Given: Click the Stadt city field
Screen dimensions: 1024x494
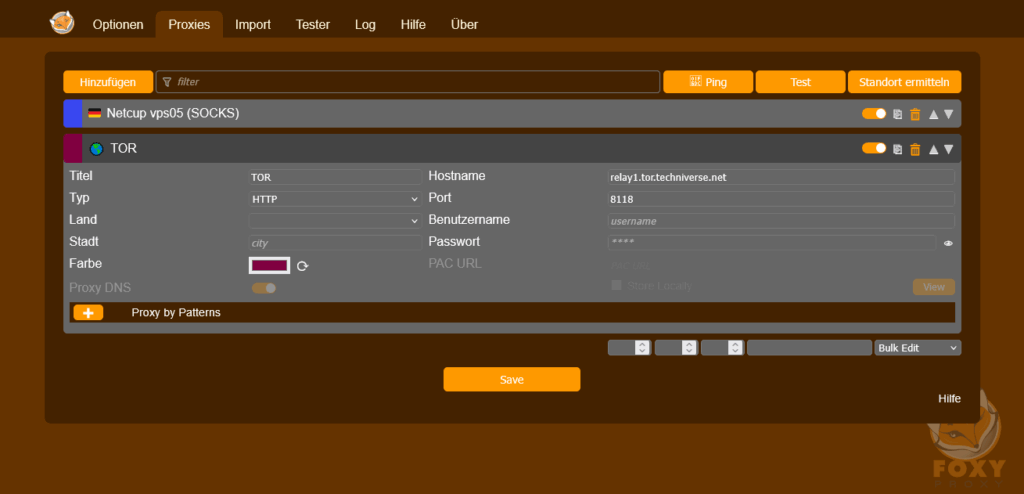Looking at the screenshot, I should 335,242.
